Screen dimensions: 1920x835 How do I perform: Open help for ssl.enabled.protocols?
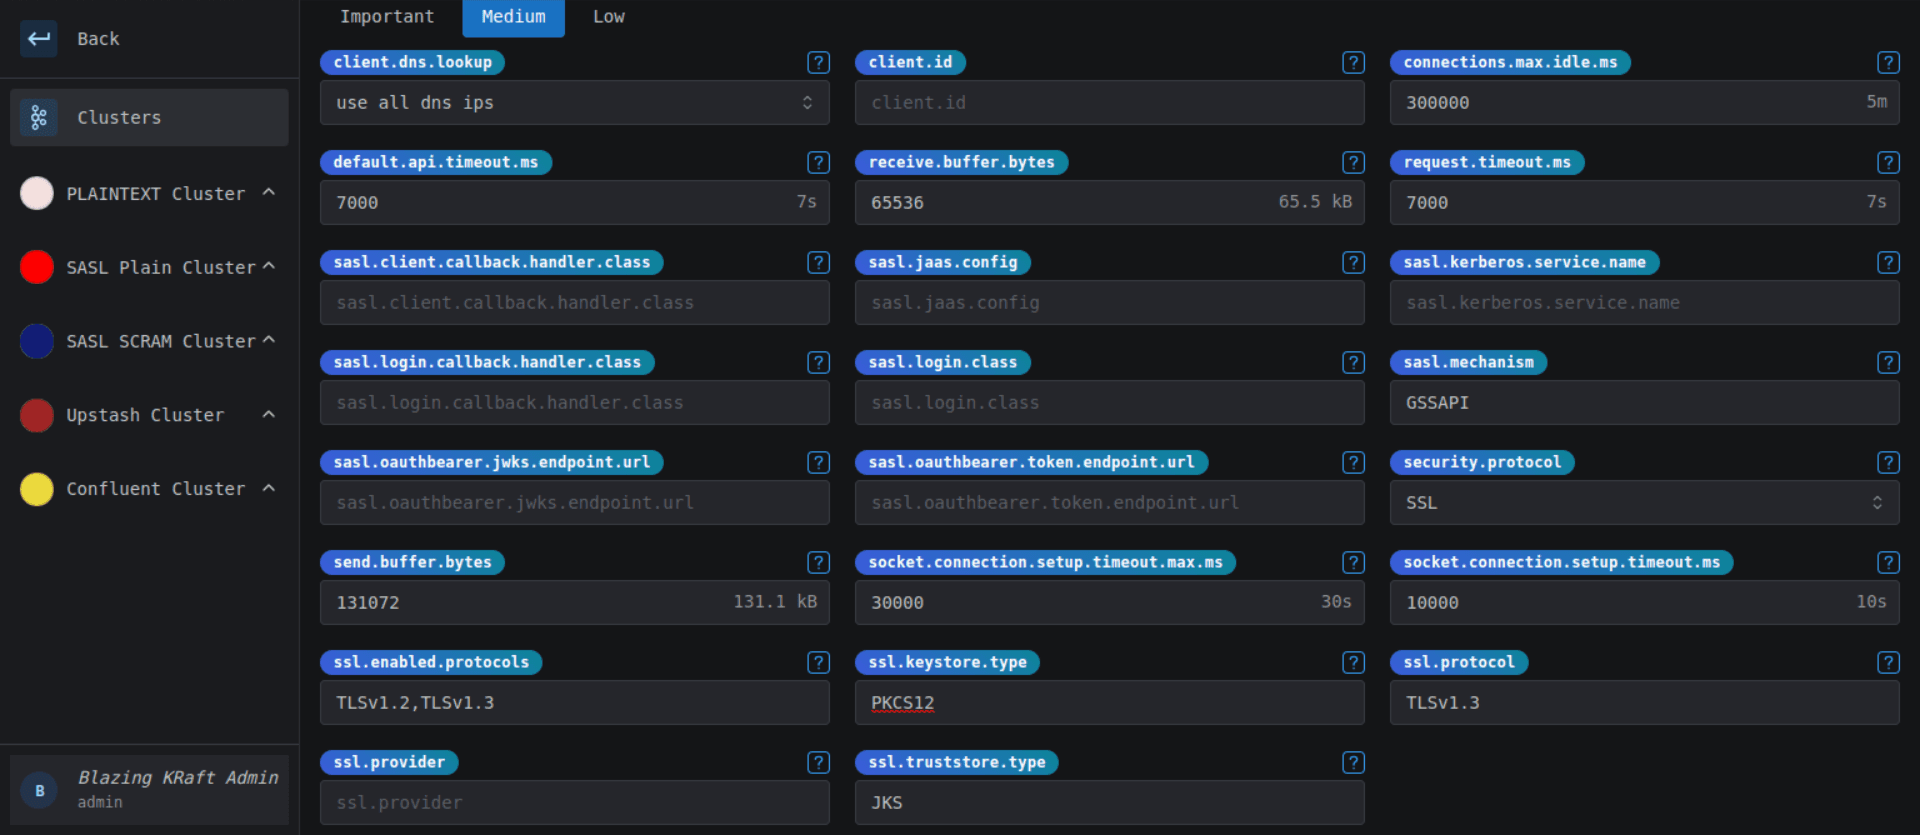click(x=818, y=662)
